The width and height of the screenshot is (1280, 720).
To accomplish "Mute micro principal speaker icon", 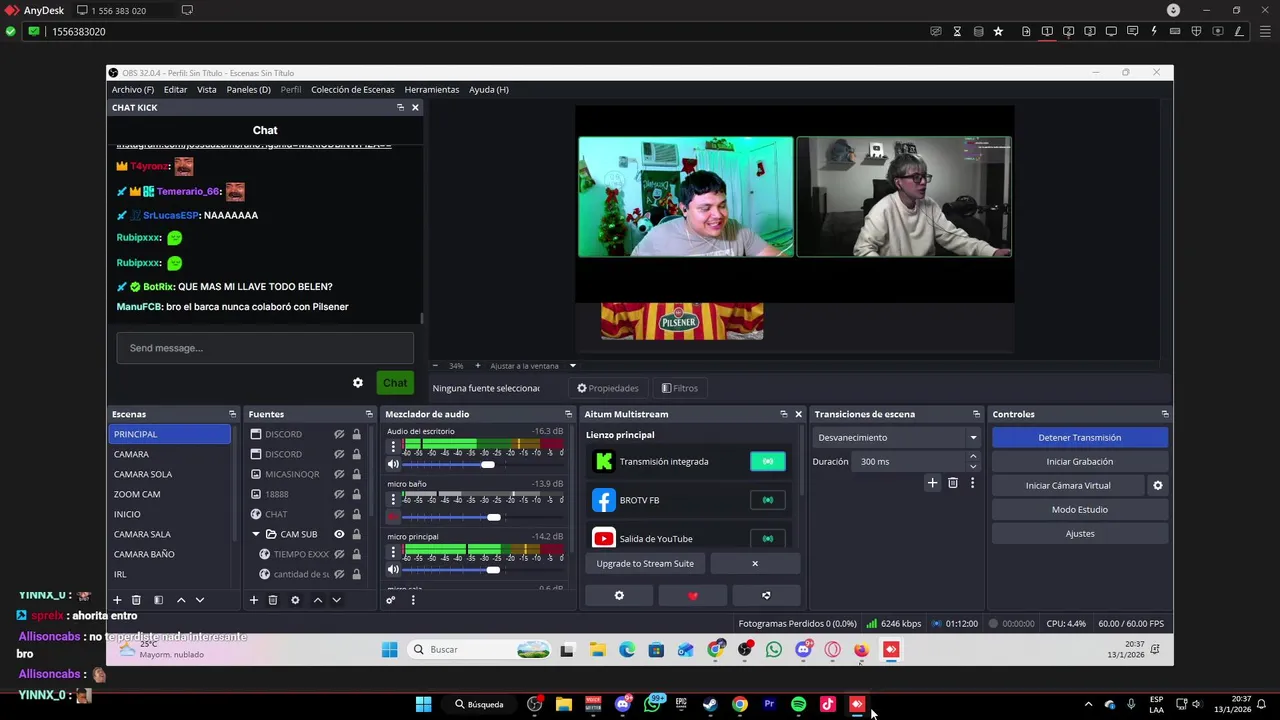I will [x=393, y=570].
